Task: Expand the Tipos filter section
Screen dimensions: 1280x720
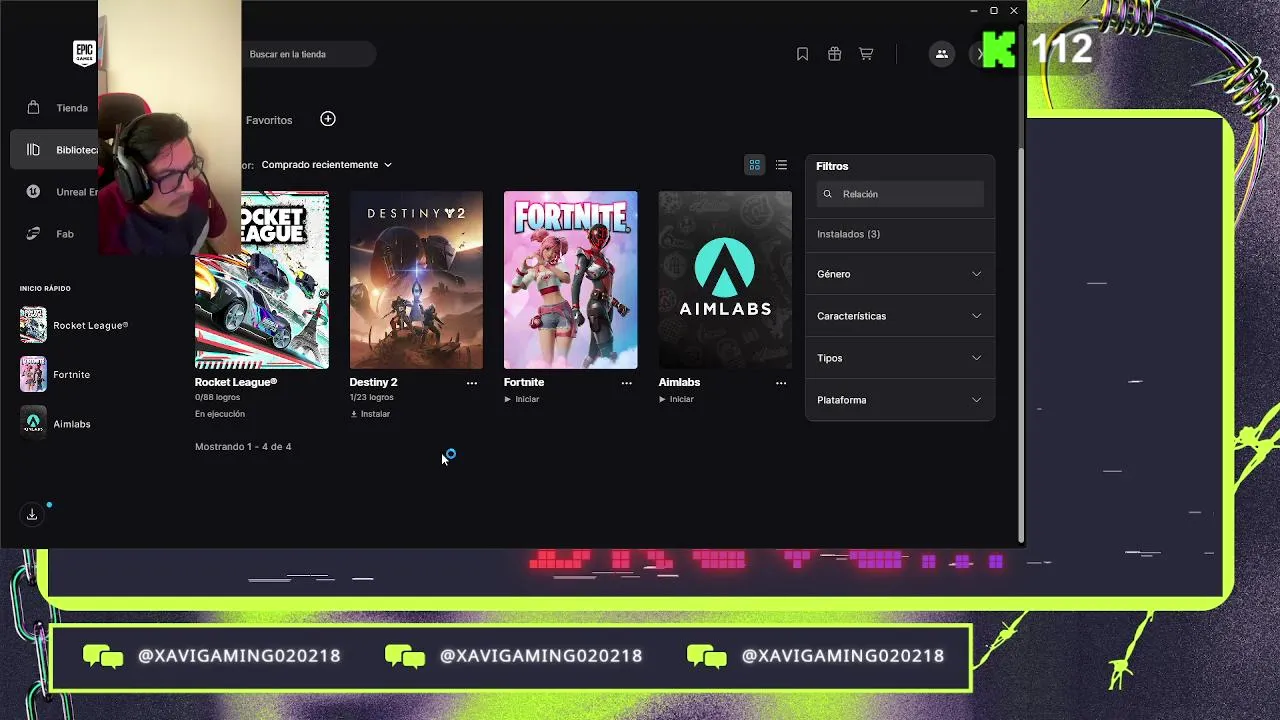Action: (x=900, y=358)
